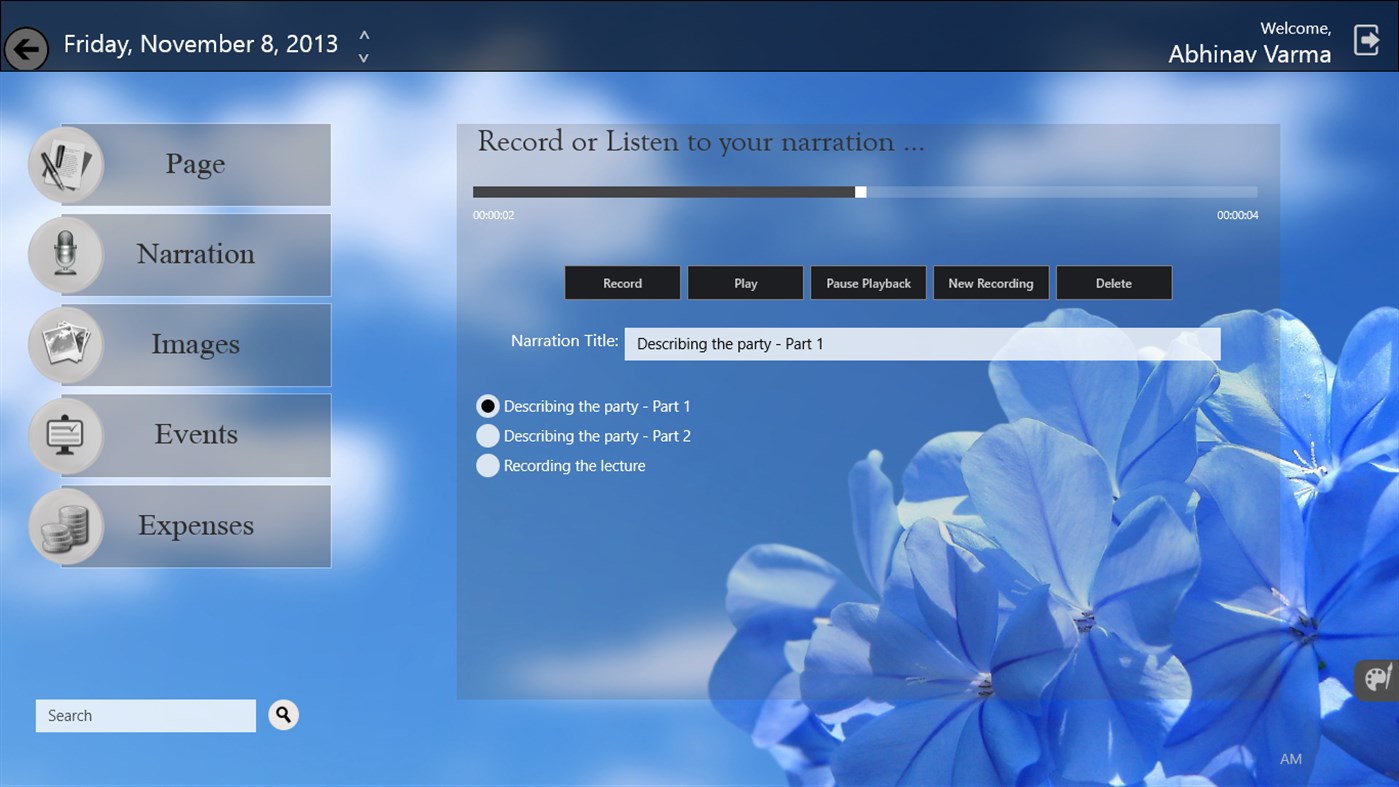Open the paint palette theme icon
The height and width of the screenshot is (787, 1399).
coord(1378,678)
